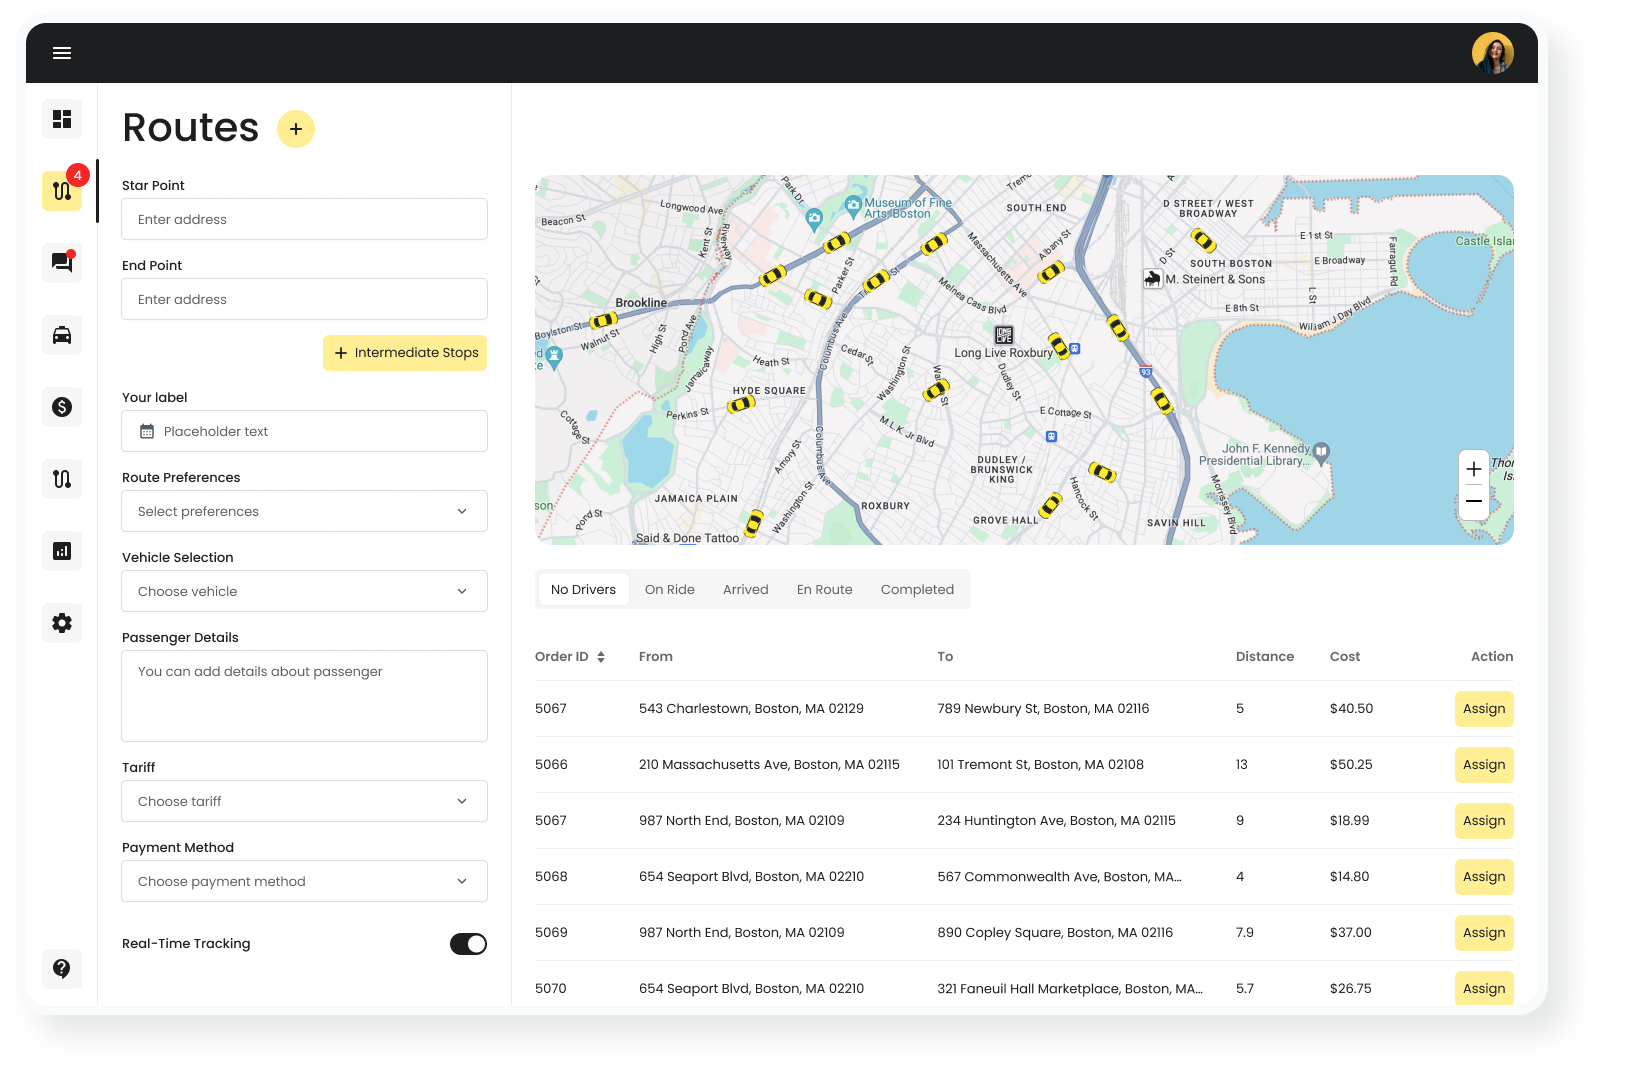Click '890 Copley Square, Boston, MA 02116' cell

coord(1055,933)
